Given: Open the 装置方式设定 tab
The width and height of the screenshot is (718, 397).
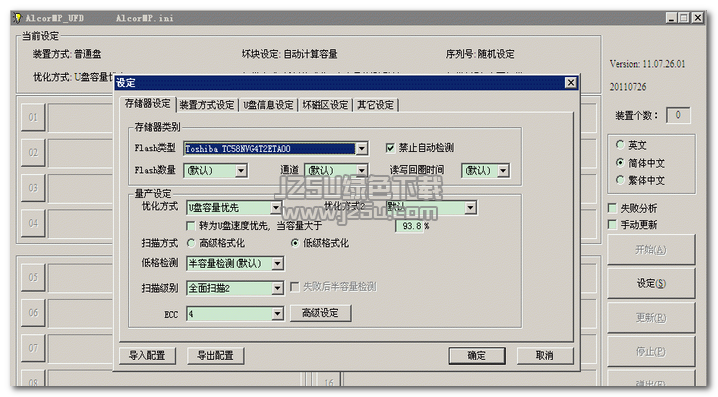Looking at the screenshot, I should [x=207, y=105].
